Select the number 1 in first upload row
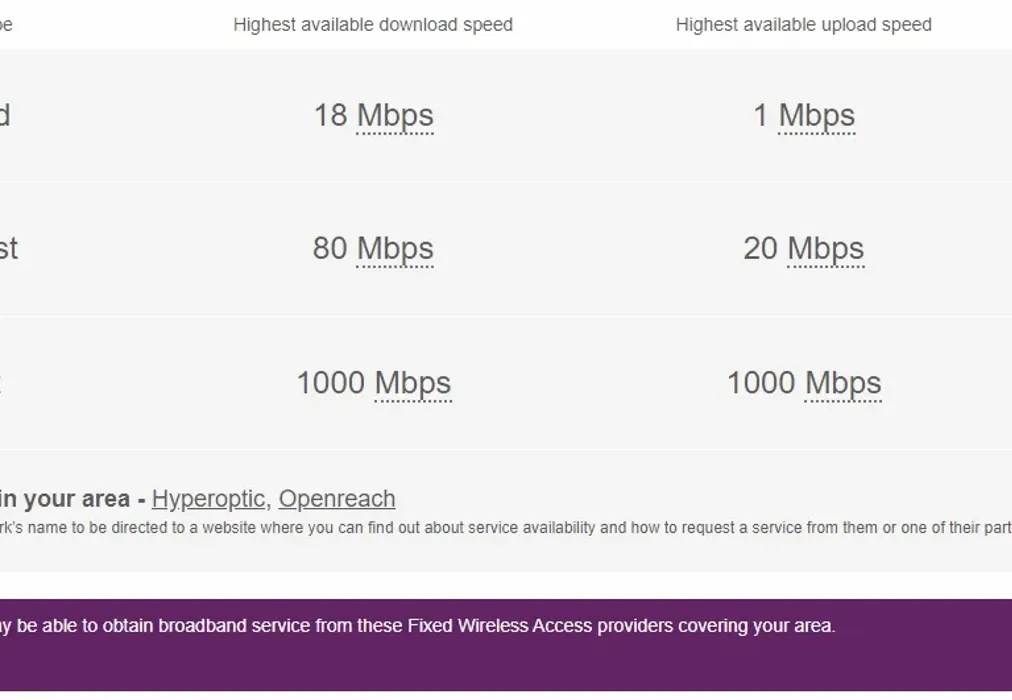Image resolution: width=1012 pixels, height=700 pixels. pyautogui.click(x=761, y=116)
